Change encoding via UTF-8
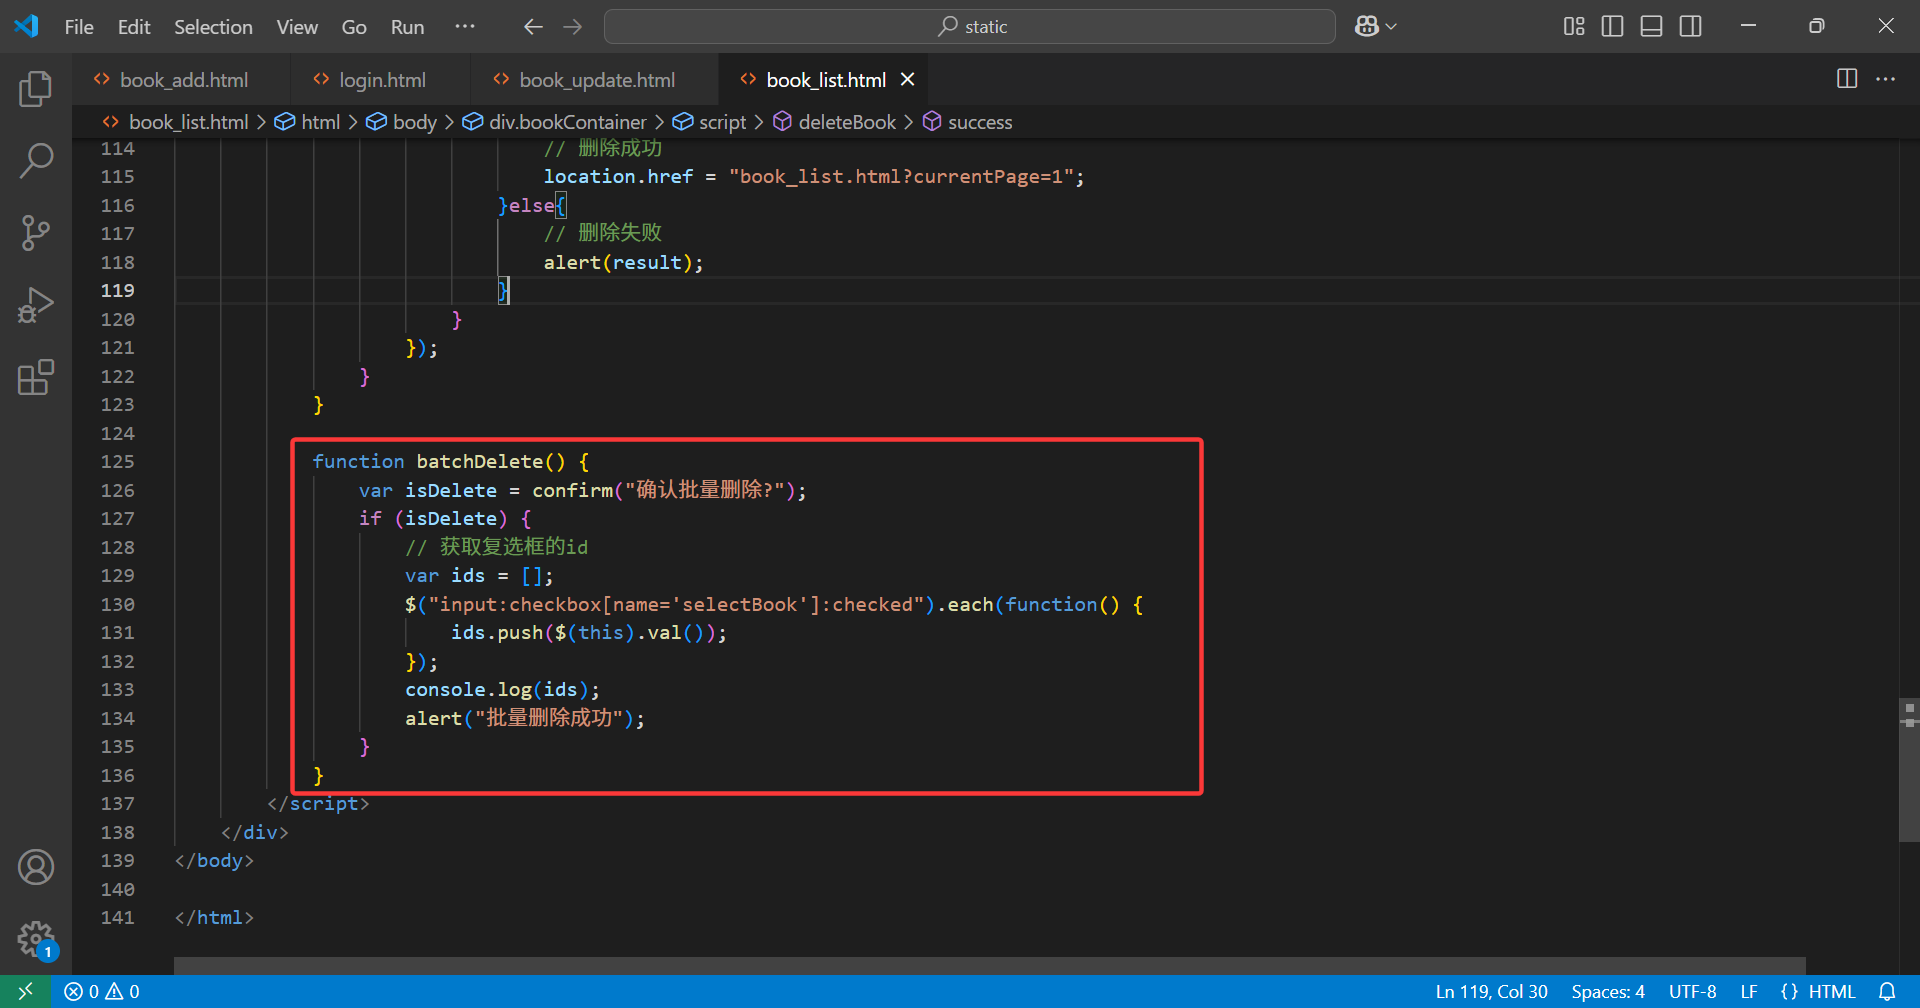 1692,991
